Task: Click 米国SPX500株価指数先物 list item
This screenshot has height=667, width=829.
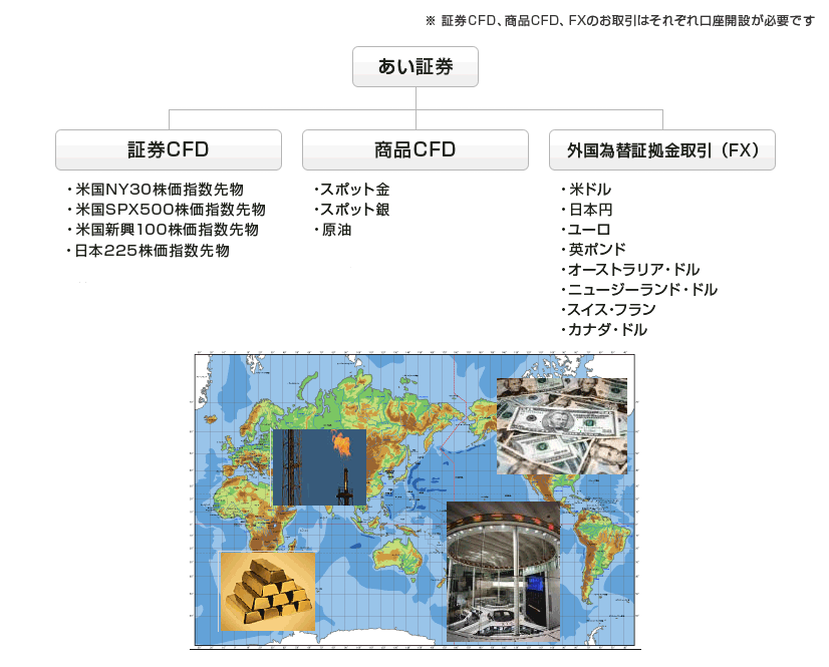Action: [166, 209]
